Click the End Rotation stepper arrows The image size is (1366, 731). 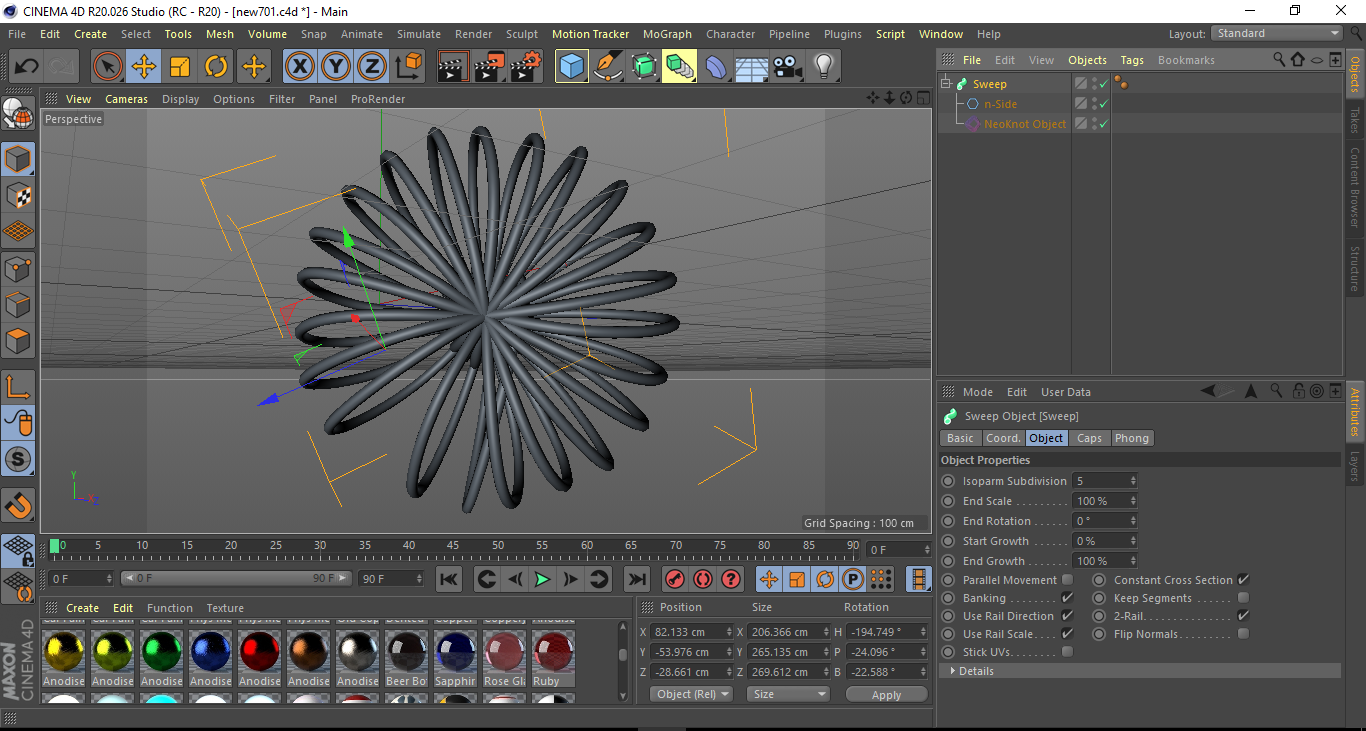tap(1133, 521)
